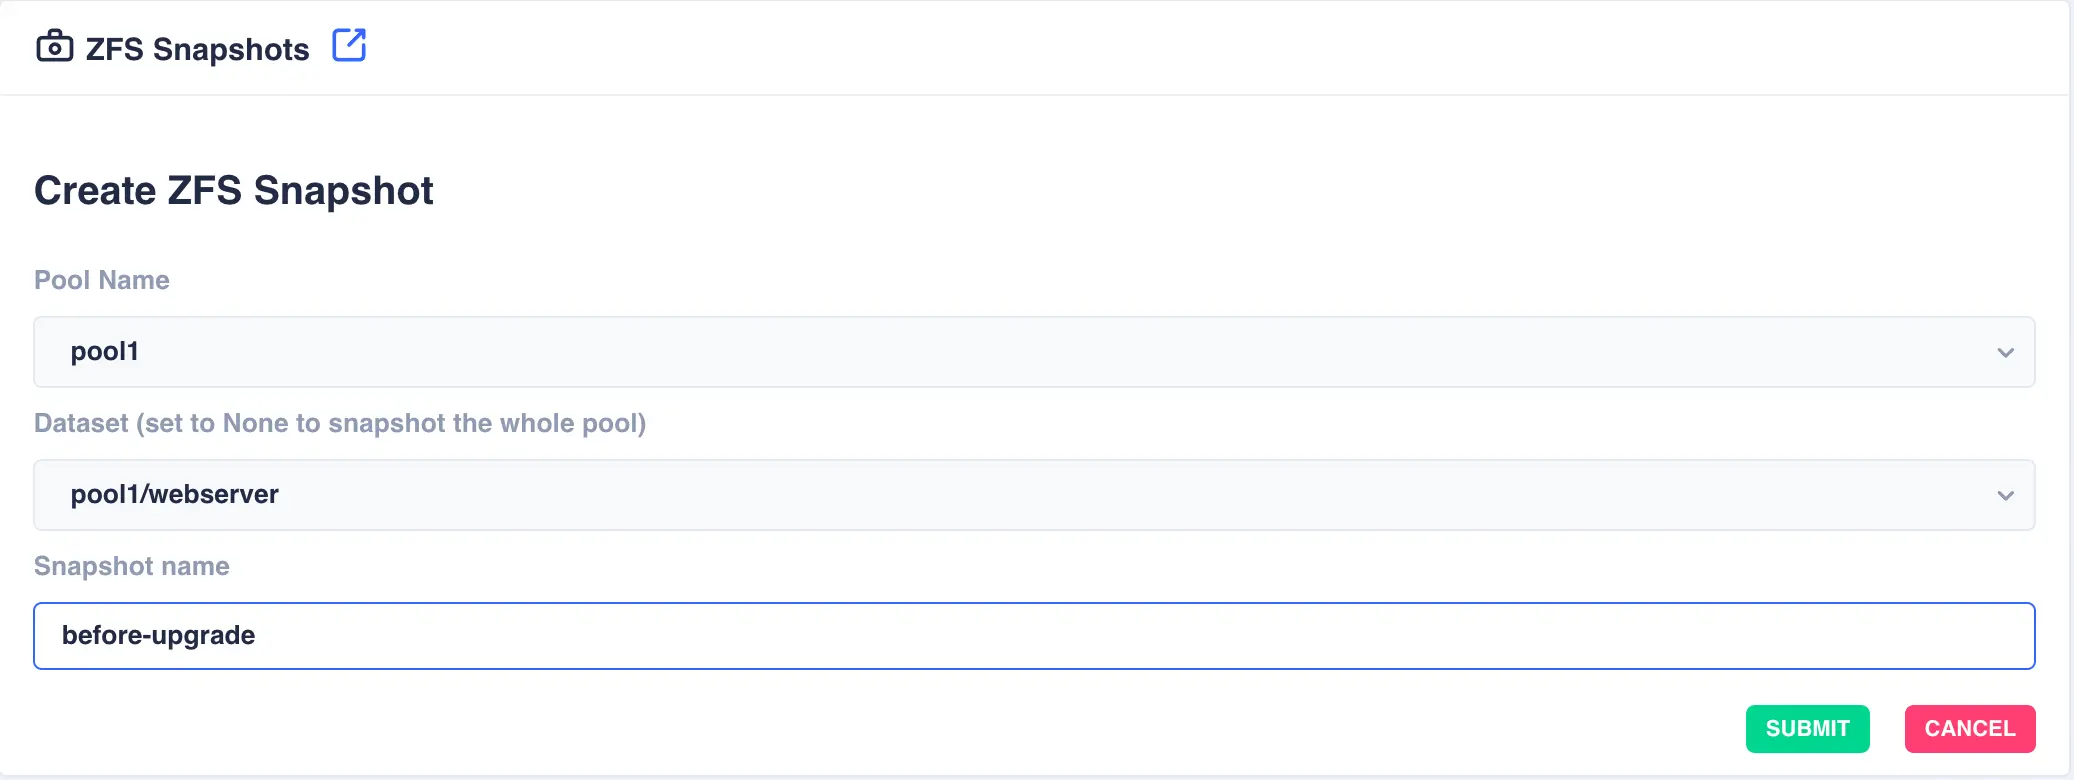The height and width of the screenshot is (780, 2074).
Task: Click the chevron arrow on the Dataset field
Action: [2004, 494]
